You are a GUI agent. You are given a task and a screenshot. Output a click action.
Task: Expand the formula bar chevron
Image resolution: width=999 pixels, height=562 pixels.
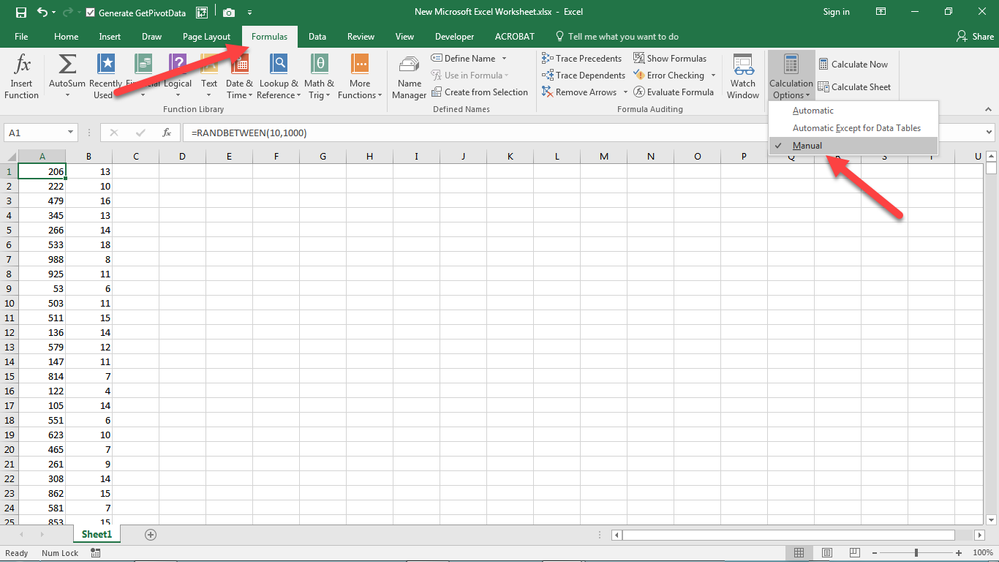(988, 133)
